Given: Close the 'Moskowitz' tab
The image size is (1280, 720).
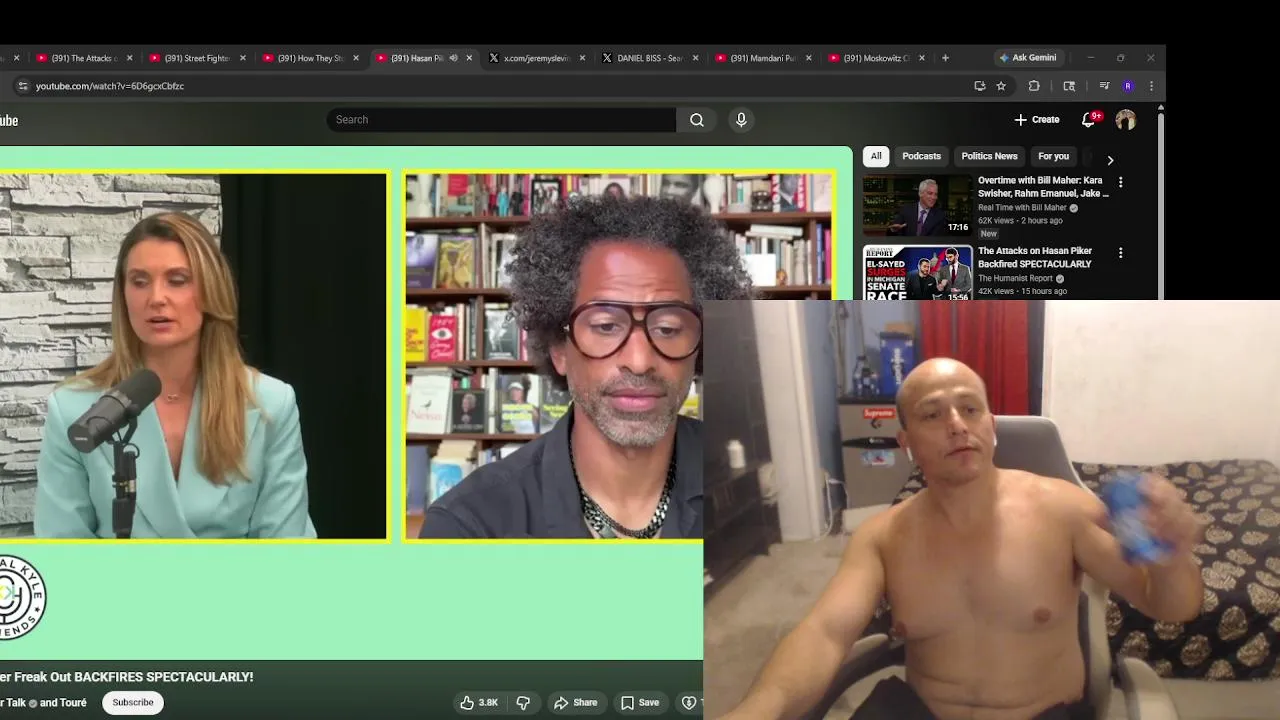Looking at the screenshot, I should (922, 58).
